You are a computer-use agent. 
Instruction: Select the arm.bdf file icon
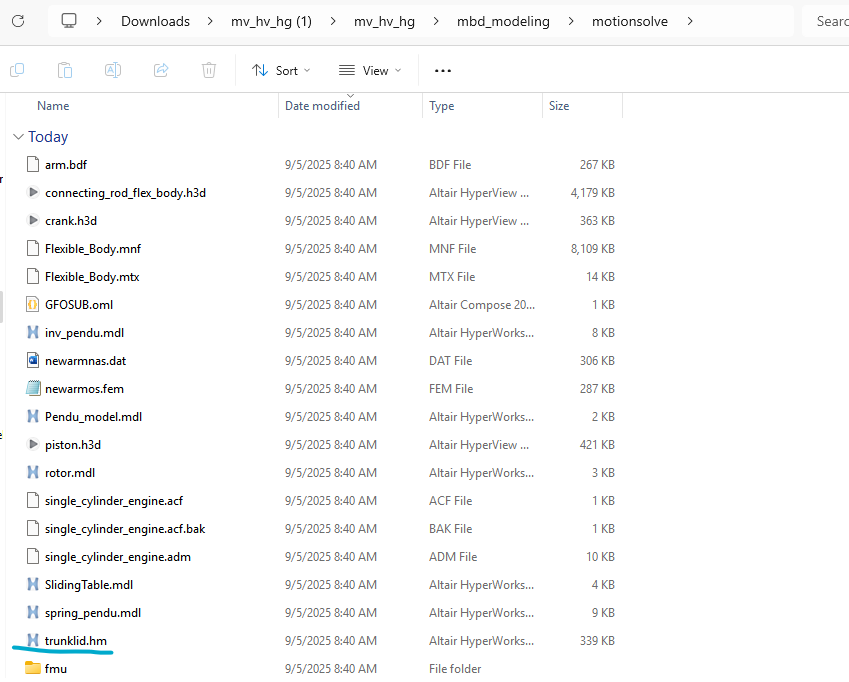pyautogui.click(x=33, y=165)
